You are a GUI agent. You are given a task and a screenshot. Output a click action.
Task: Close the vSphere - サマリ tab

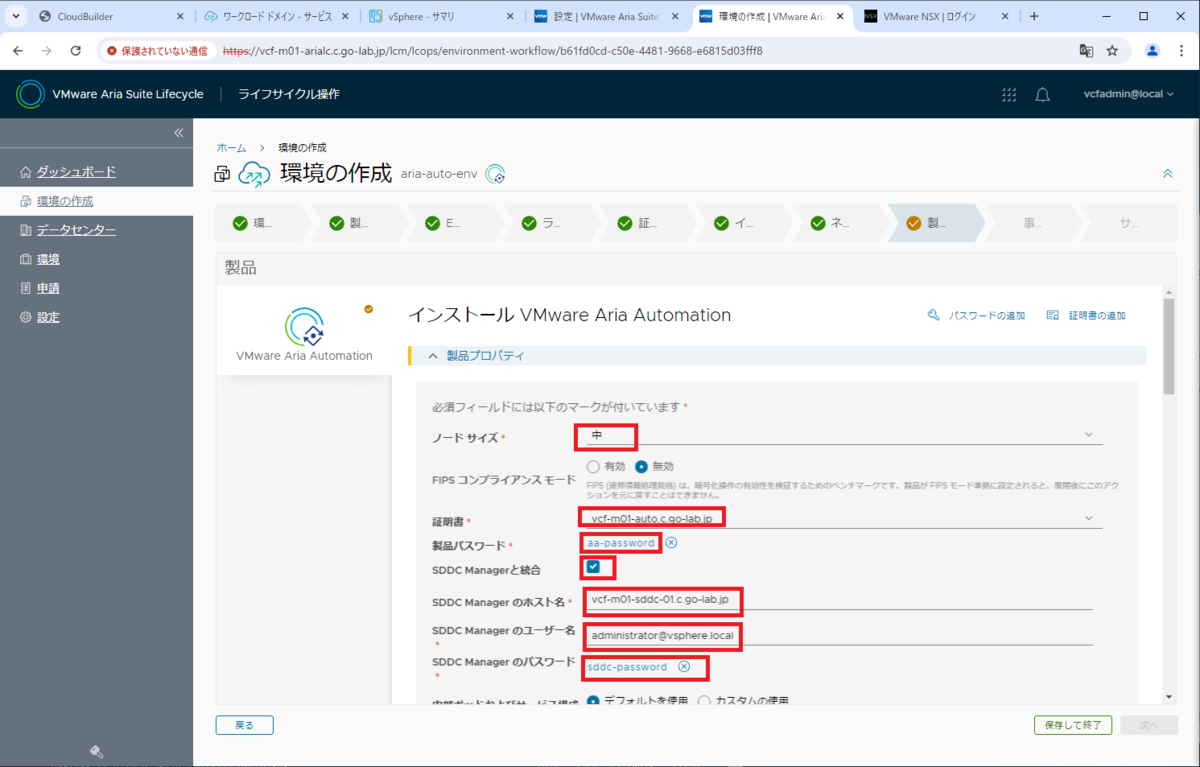click(510, 16)
